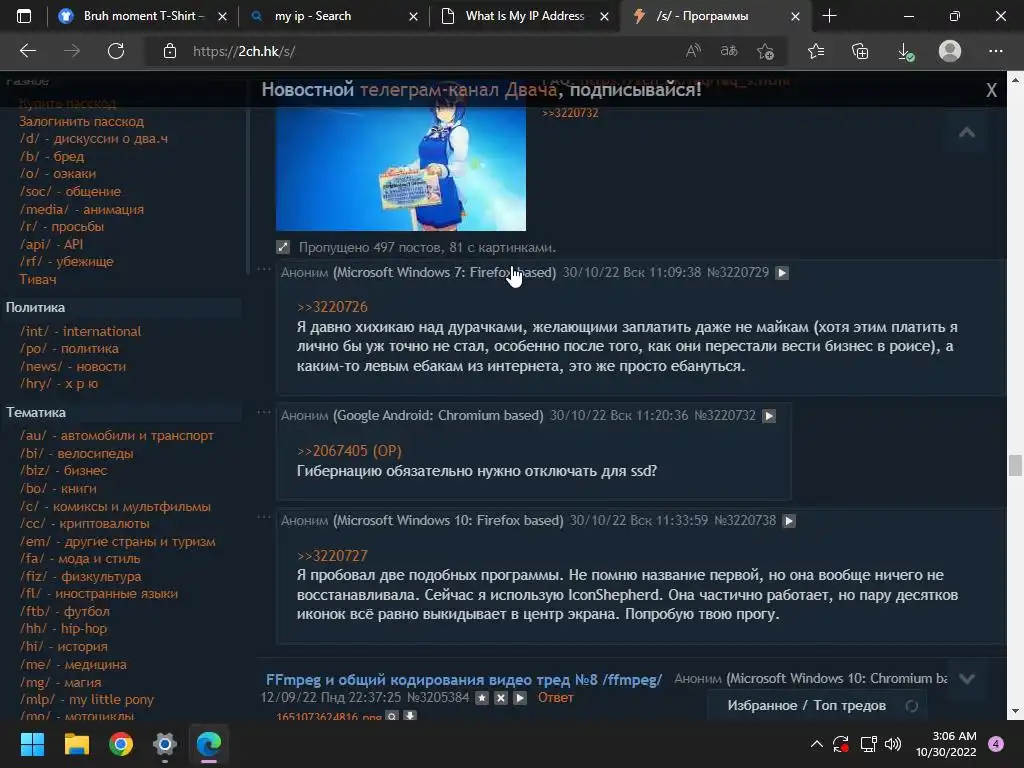The width and height of the screenshot is (1024, 768).
Task: View site information lock icon
Action: [x=170, y=51]
